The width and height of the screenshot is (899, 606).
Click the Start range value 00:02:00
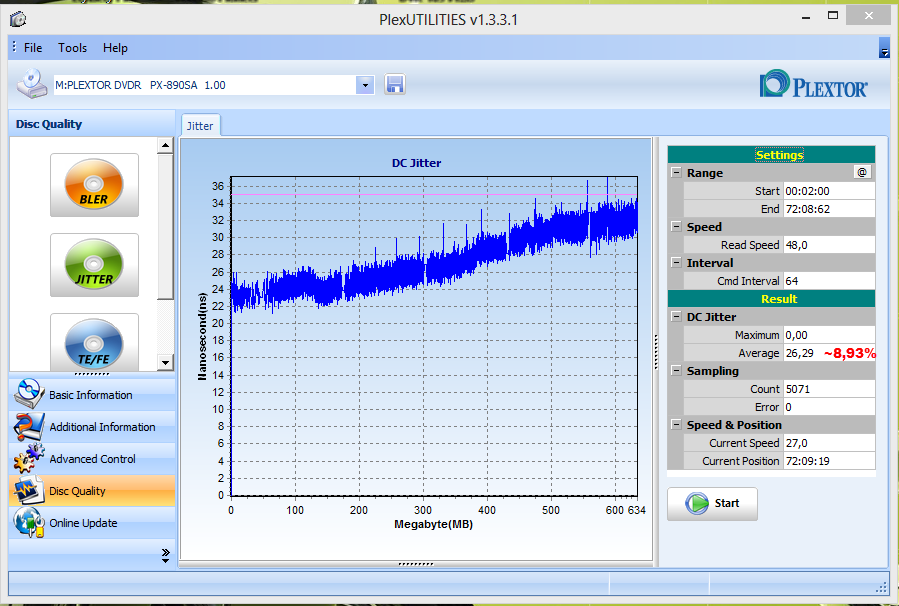(828, 191)
